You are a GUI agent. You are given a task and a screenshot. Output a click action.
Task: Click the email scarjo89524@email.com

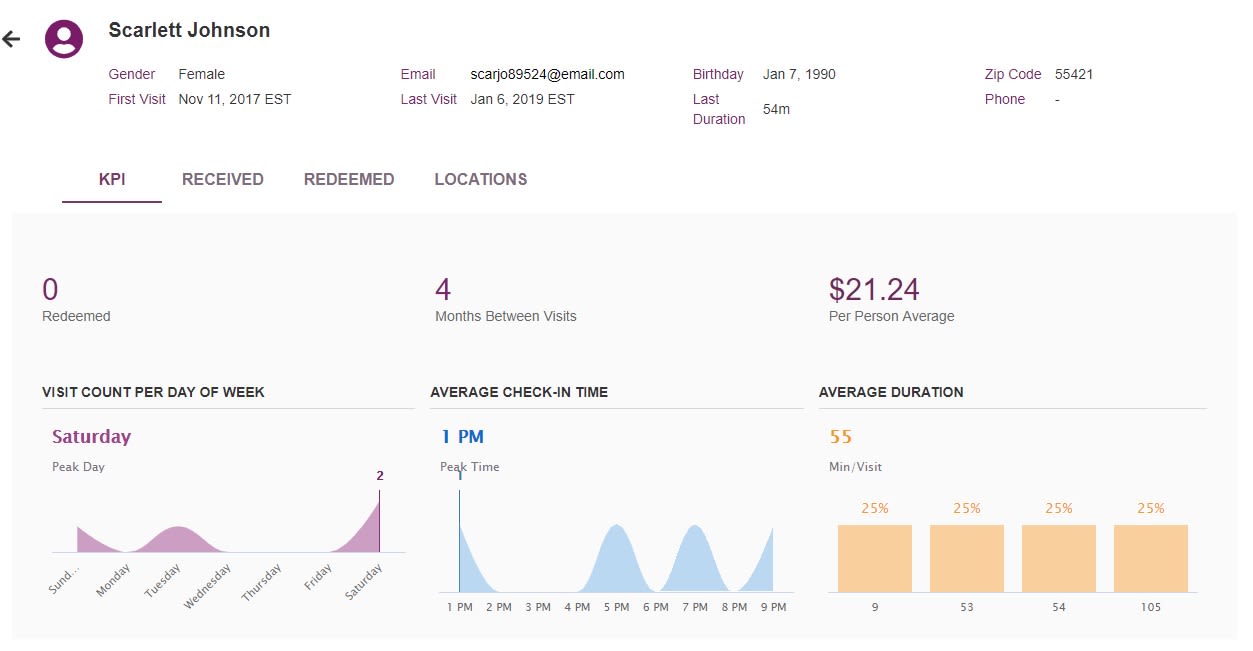(x=546, y=74)
